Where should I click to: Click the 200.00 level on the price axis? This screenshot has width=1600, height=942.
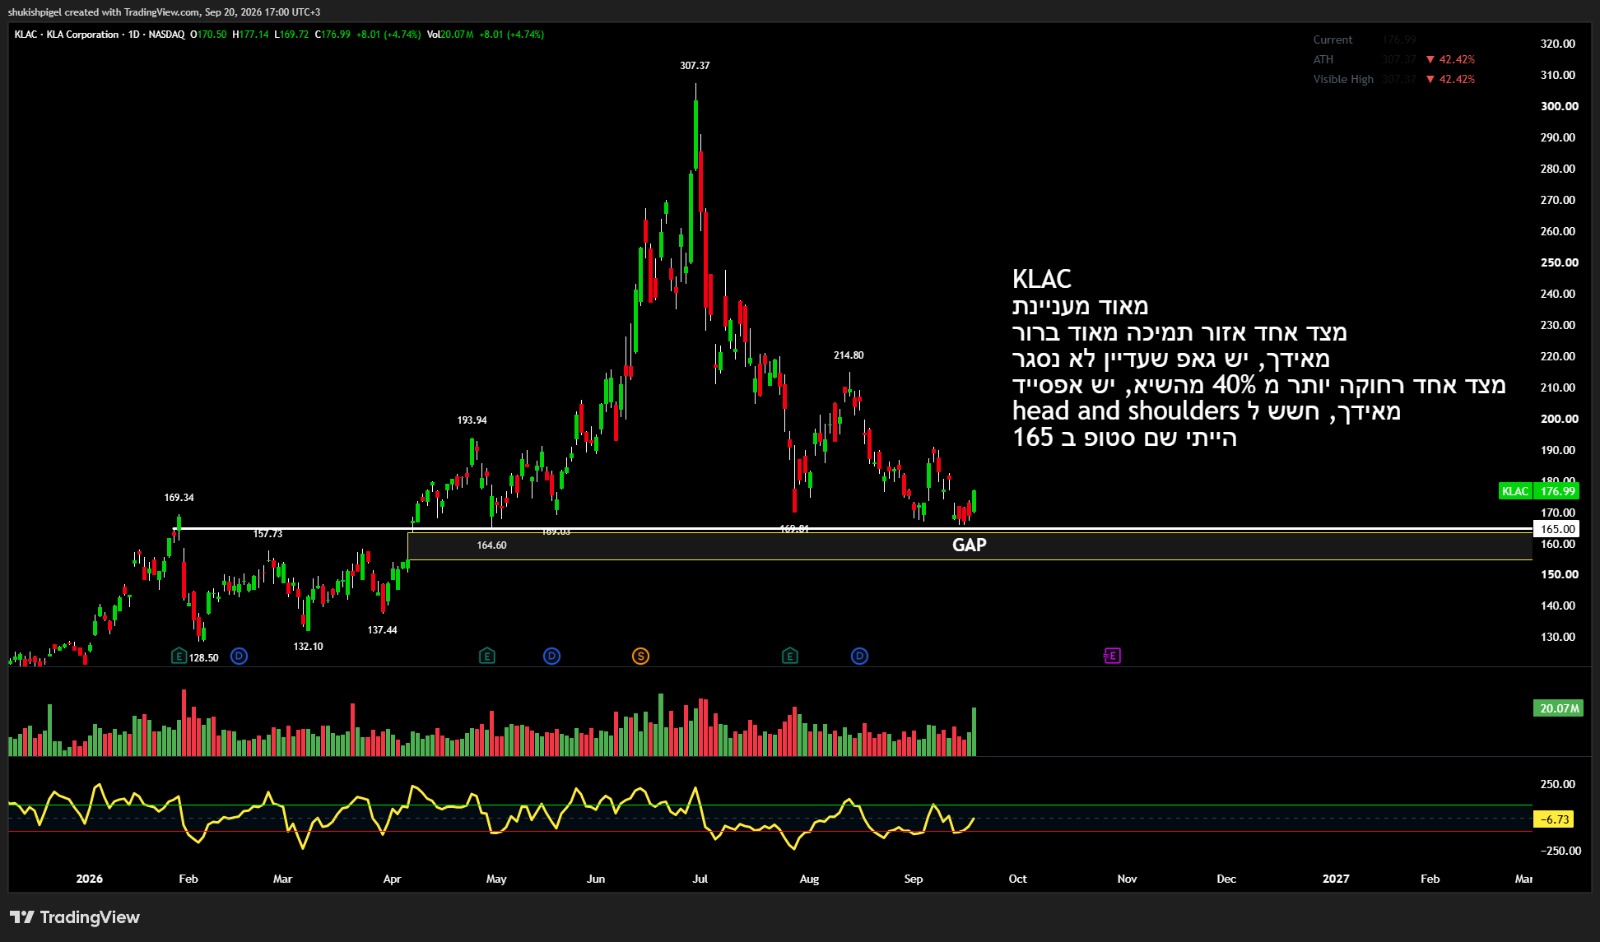pyautogui.click(x=1559, y=419)
